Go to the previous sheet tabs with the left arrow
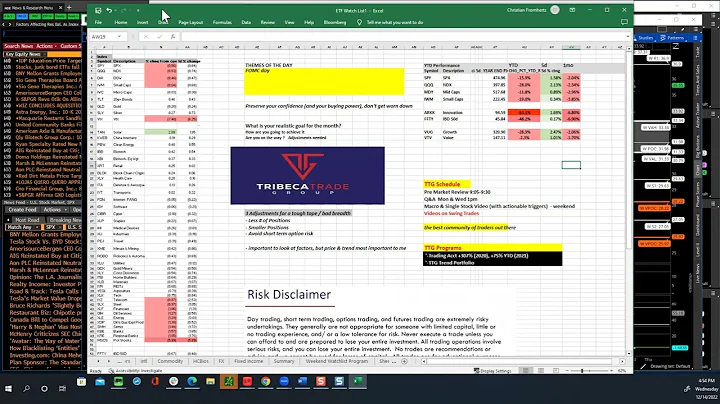Image resolution: width=720 pixels, height=404 pixels. pyautogui.click(x=98, y=362)
